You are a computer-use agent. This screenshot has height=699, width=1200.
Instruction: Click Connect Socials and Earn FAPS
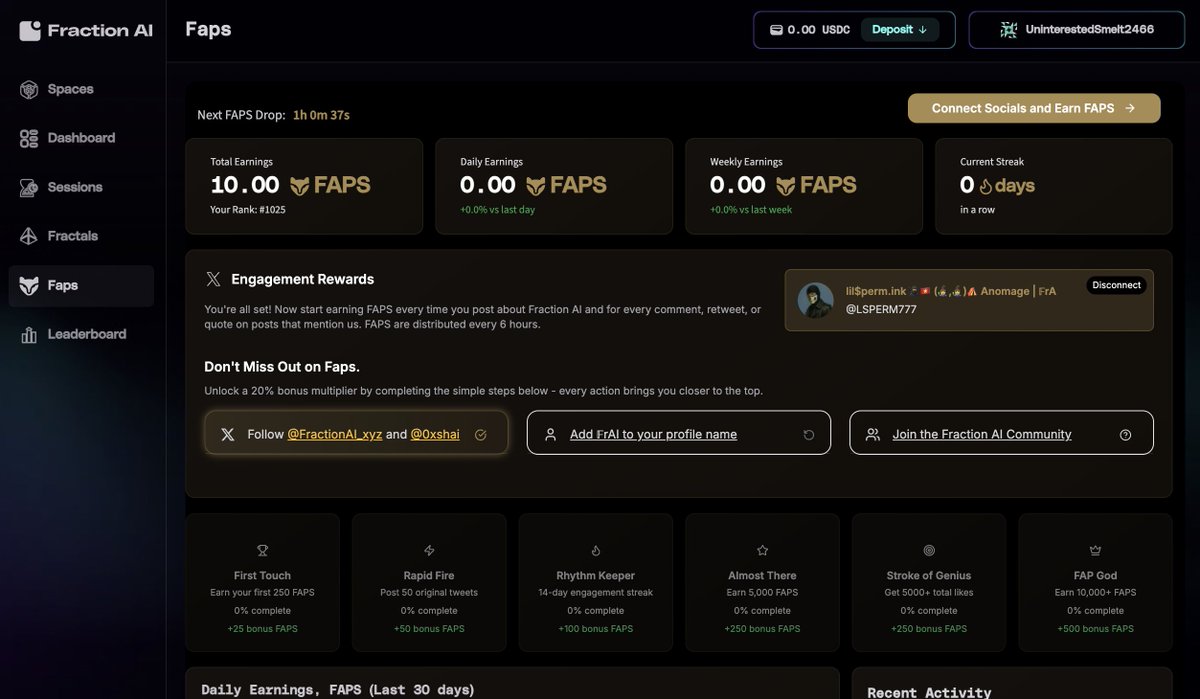pos(1034,108)
